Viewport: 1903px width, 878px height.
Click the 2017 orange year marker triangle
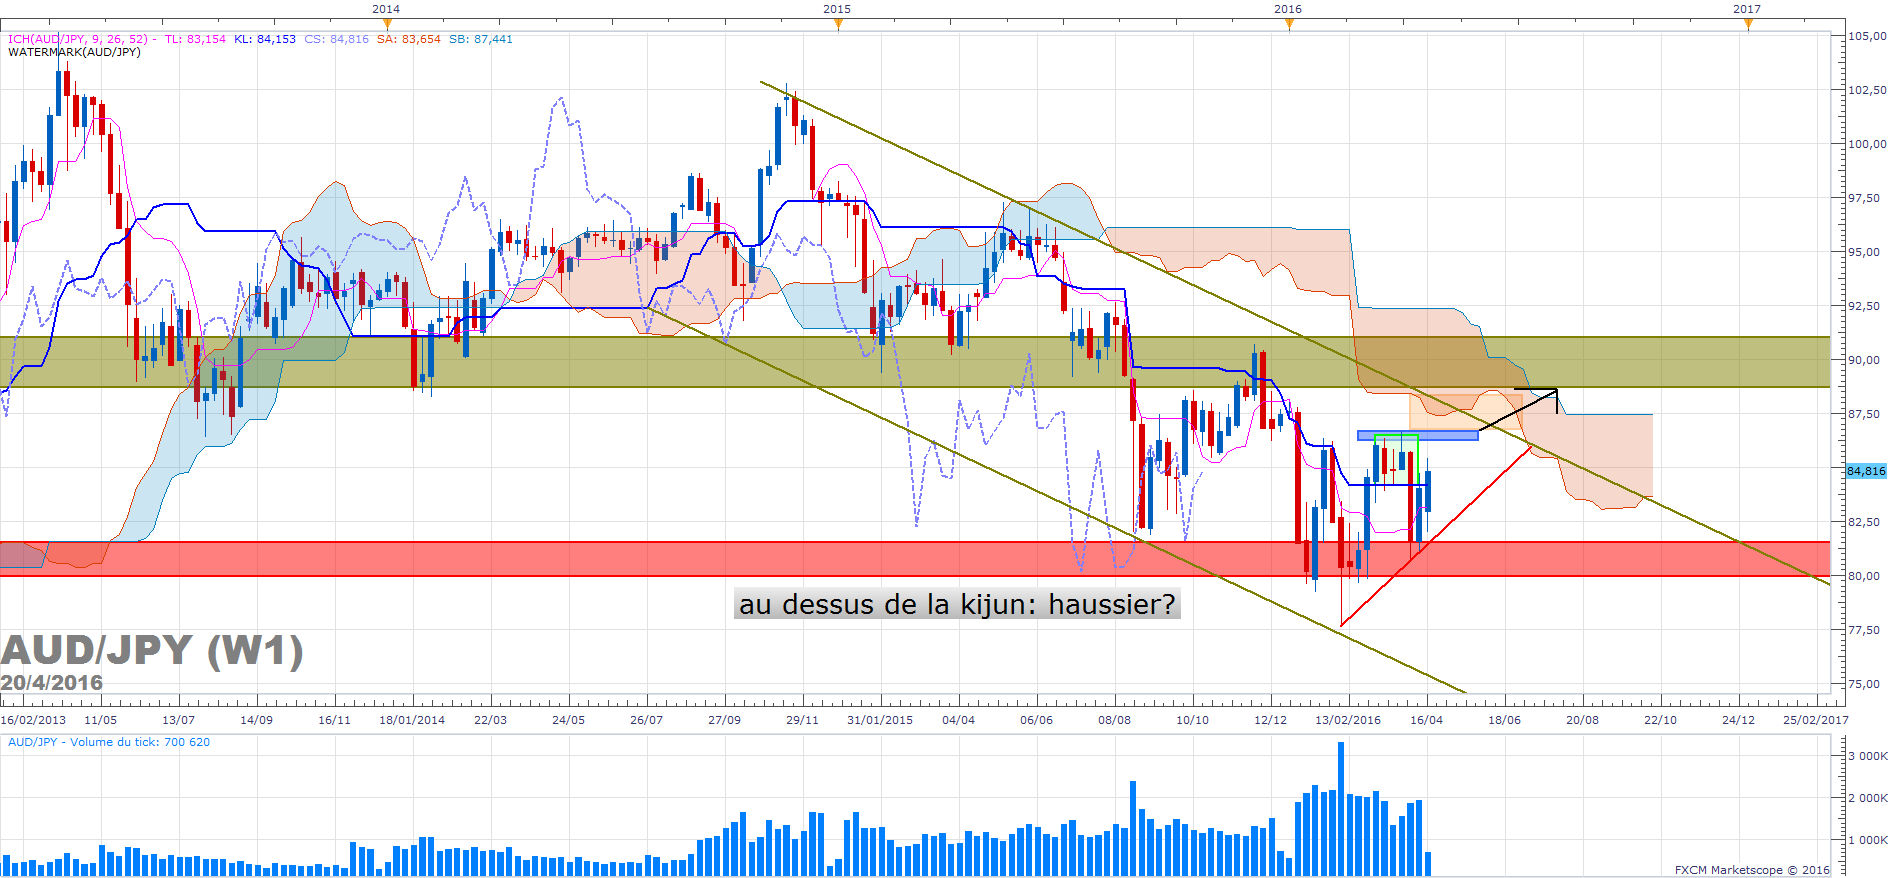coord(1748,25)
